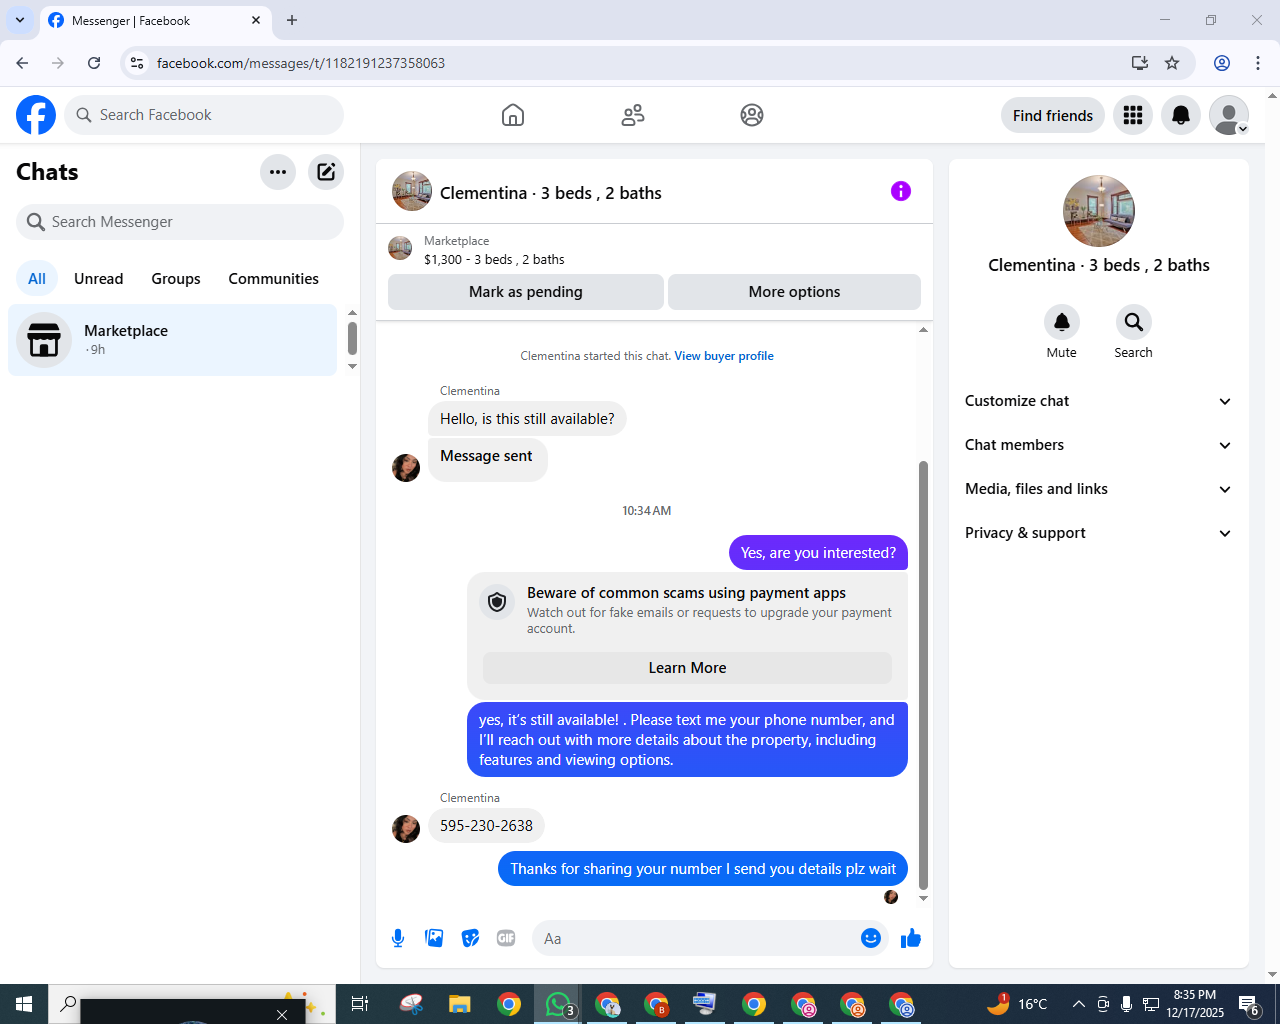
Task: Open a new Chrome tab
Action: click(x=292, y=20)
